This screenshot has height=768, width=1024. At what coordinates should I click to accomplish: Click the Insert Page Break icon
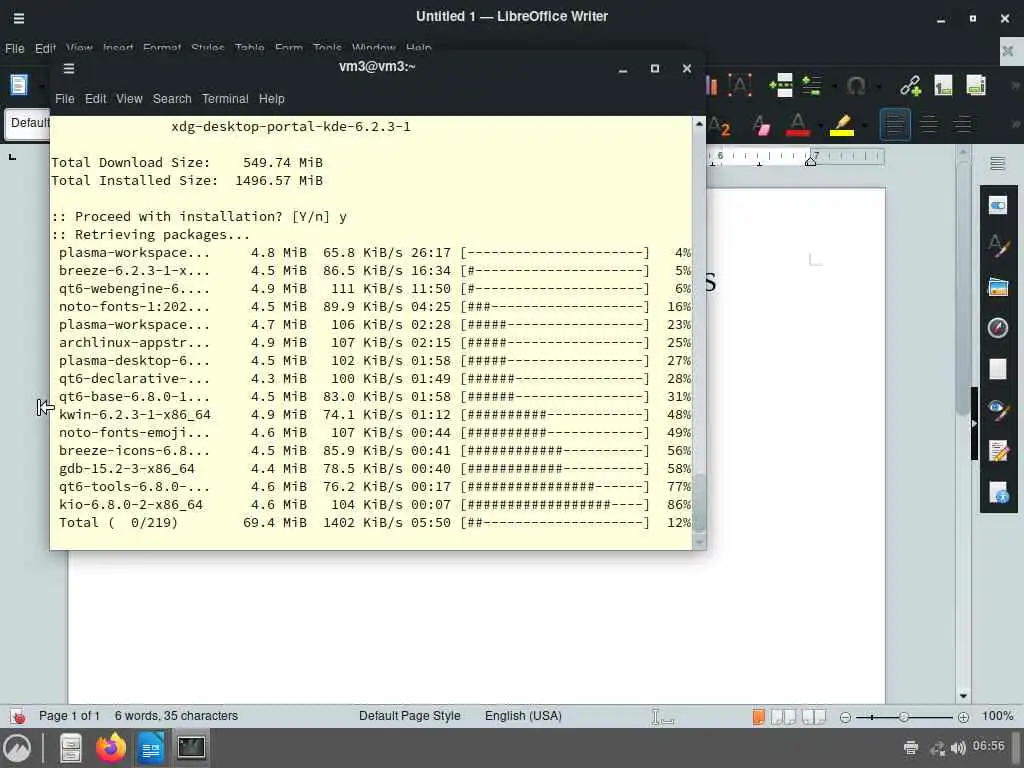tap(780, 86)
